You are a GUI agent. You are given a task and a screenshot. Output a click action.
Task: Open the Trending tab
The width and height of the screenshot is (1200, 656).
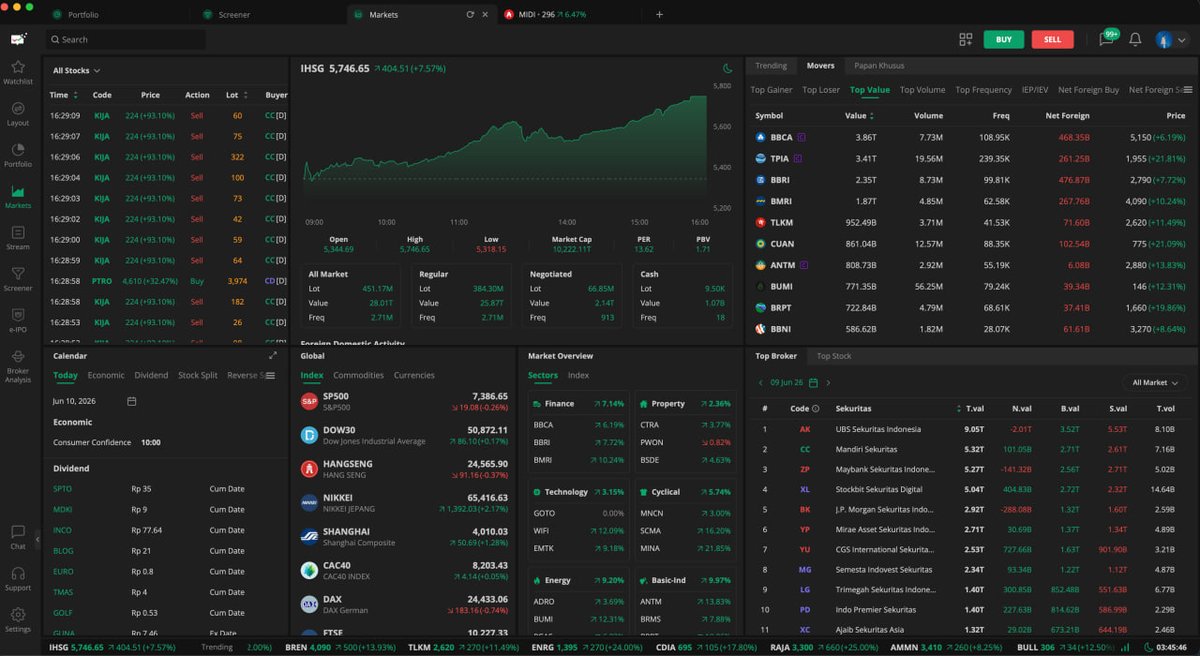pos(771,65)
